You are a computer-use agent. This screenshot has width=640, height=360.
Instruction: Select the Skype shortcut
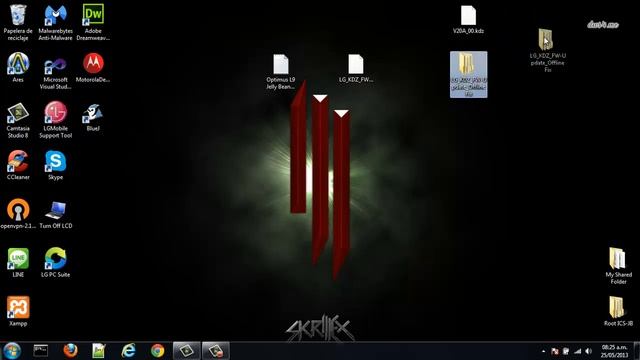point(56,165)
